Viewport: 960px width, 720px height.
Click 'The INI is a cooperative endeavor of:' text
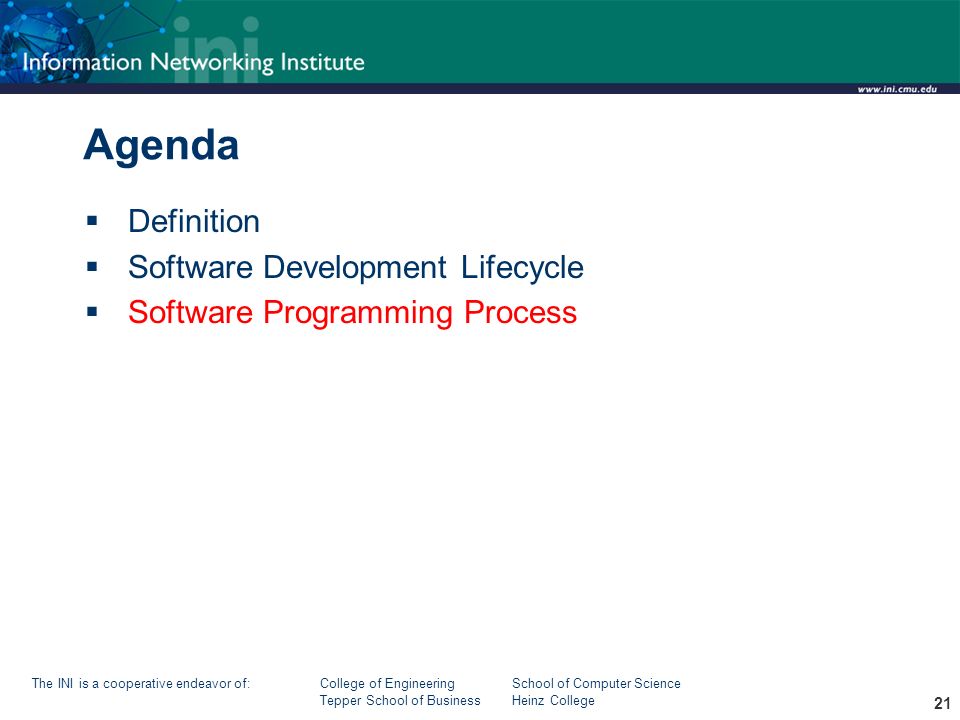click(141, 683)
